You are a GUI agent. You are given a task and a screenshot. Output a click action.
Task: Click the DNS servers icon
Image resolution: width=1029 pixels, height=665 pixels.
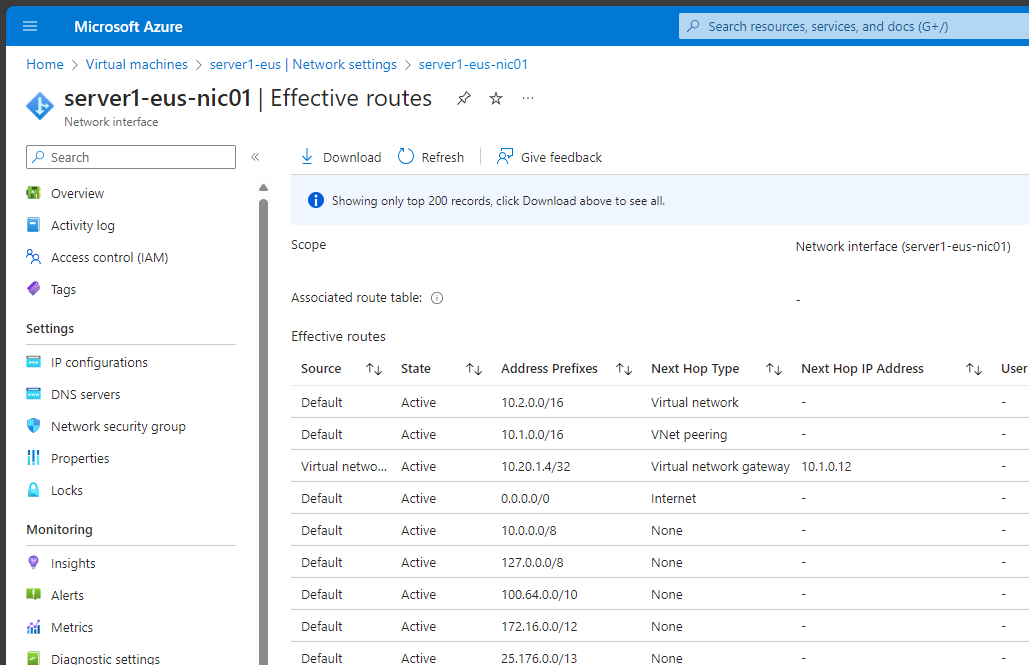pyautogui.click(x=33, y=394)
